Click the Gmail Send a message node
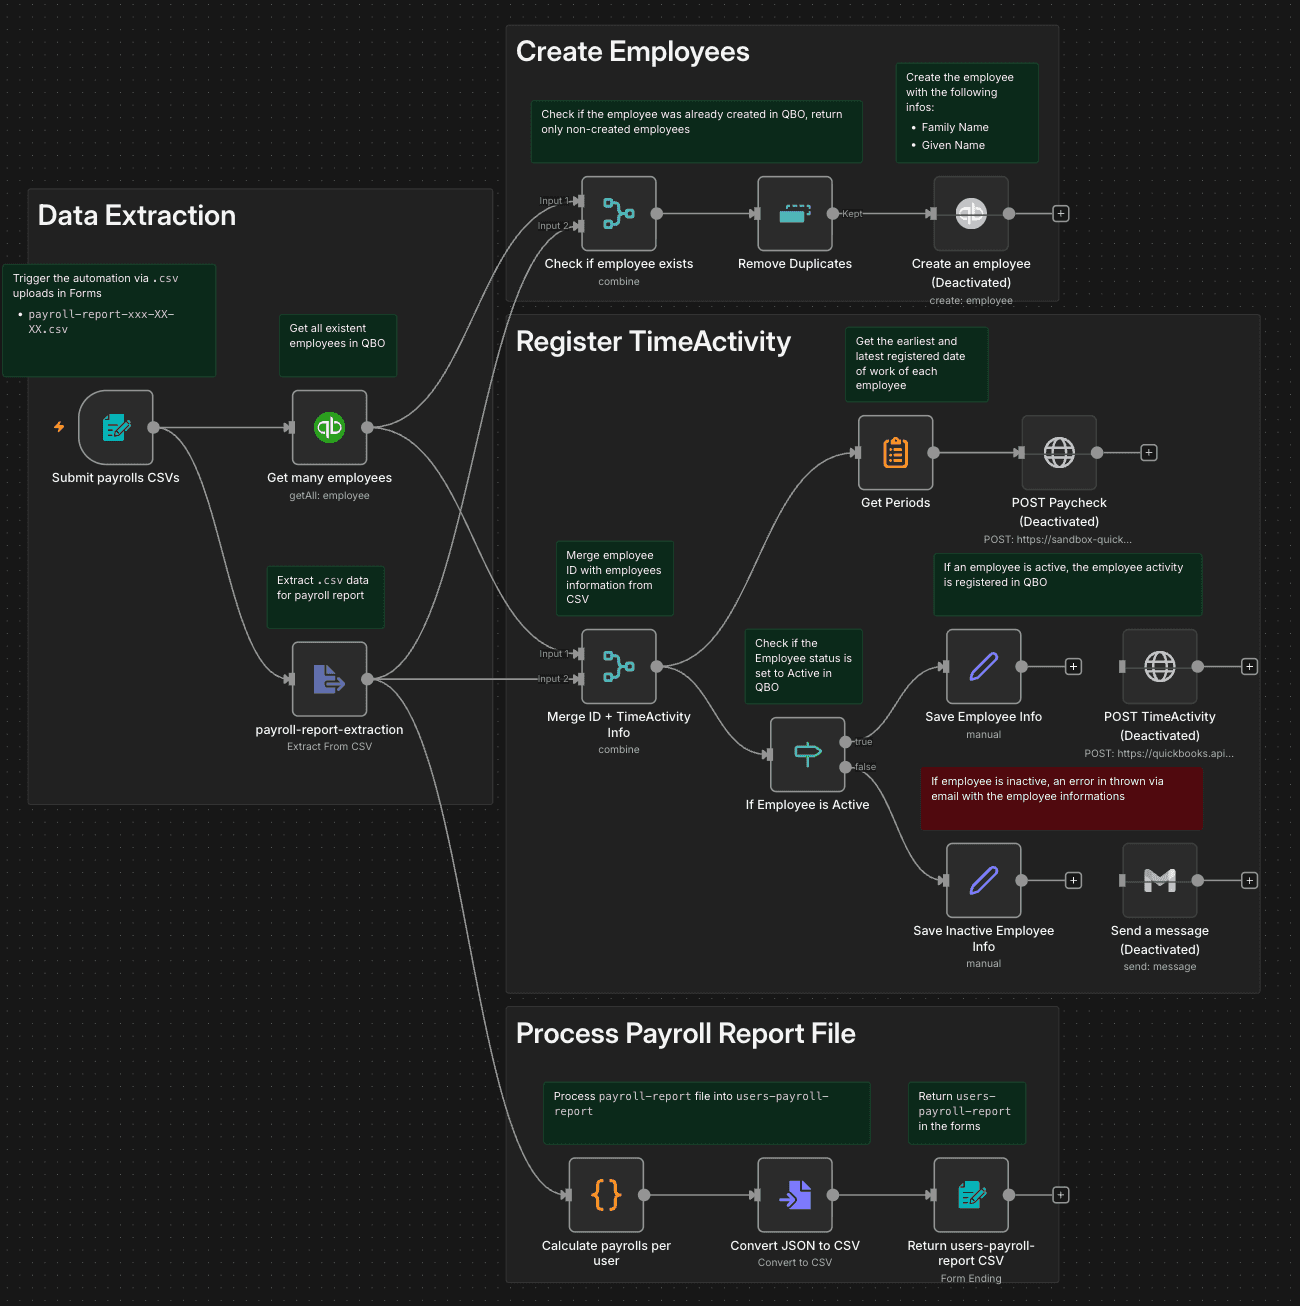 tap(1159, 881)
